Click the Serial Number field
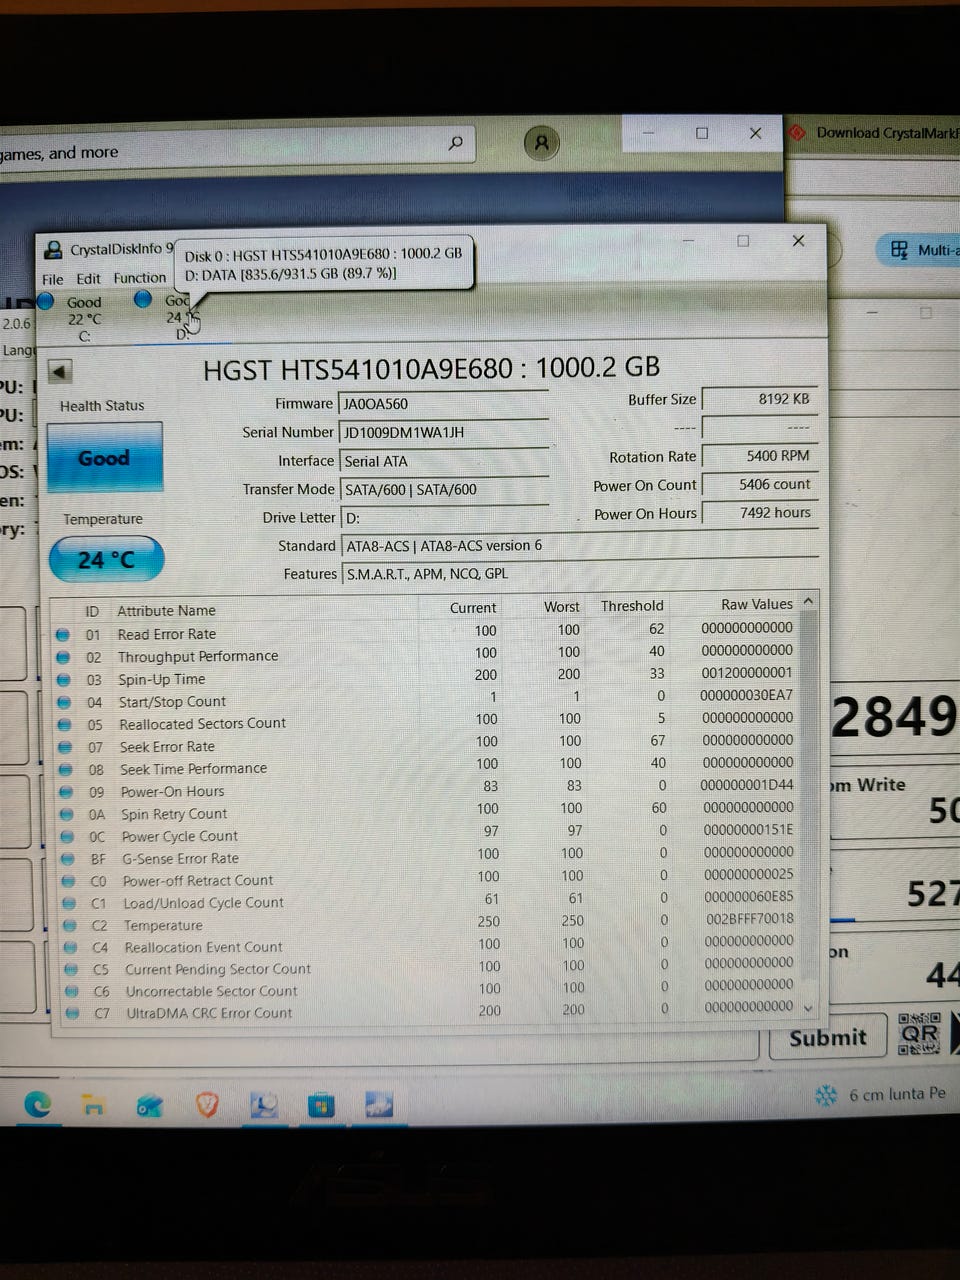This screenshot has height=1280, width=960. [x=444, y=433]
